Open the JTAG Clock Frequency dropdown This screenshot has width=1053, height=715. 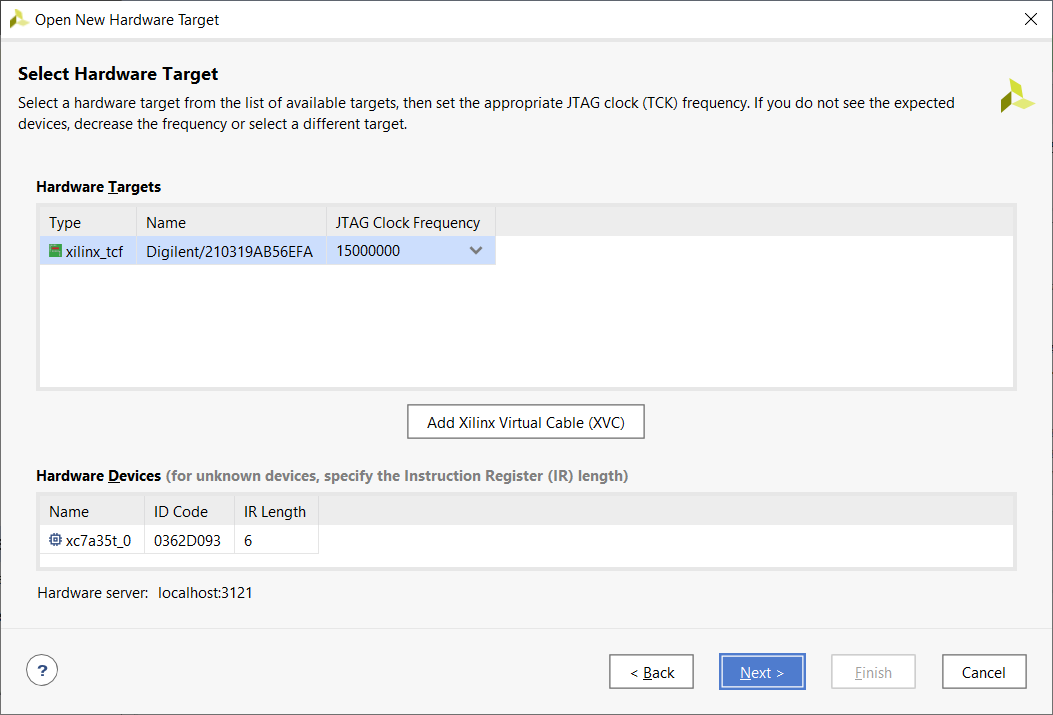[x=476, y=250]
